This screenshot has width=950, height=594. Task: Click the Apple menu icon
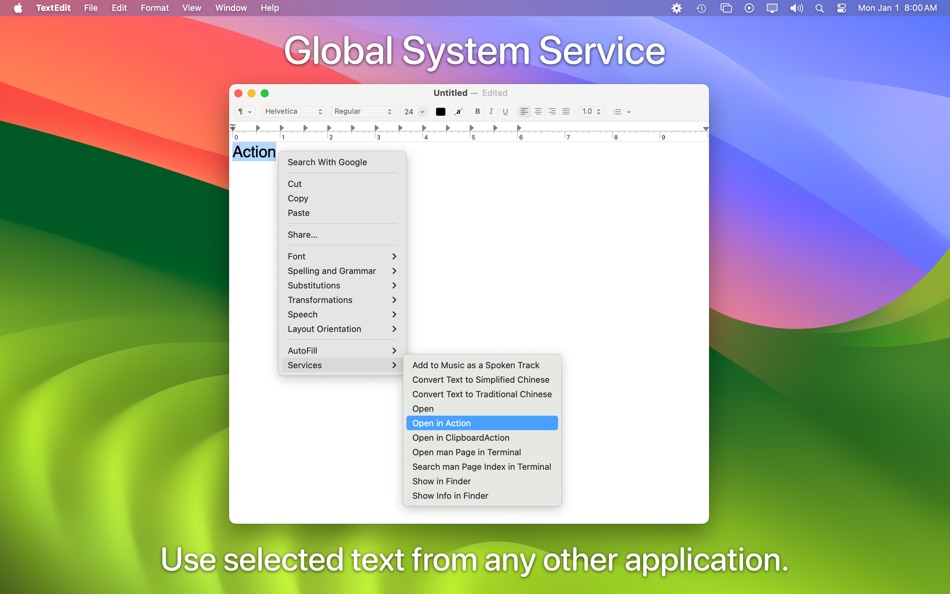tap(18, 8)
